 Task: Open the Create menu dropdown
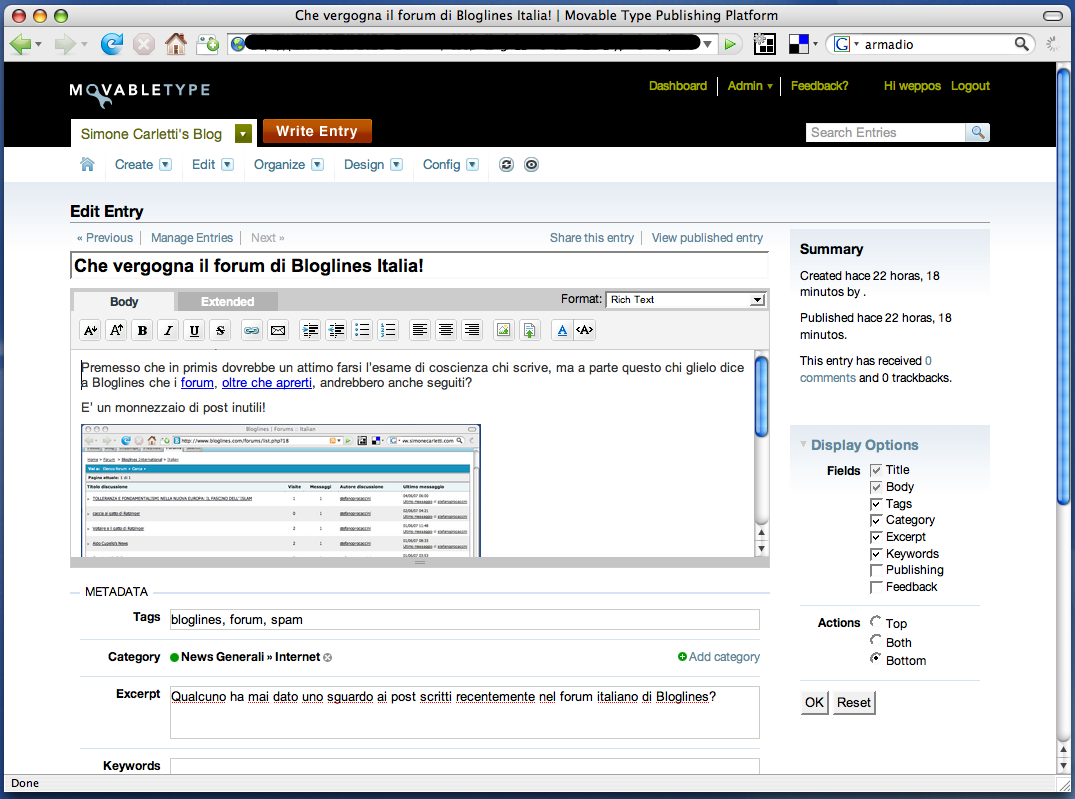[x=165, y=165]
